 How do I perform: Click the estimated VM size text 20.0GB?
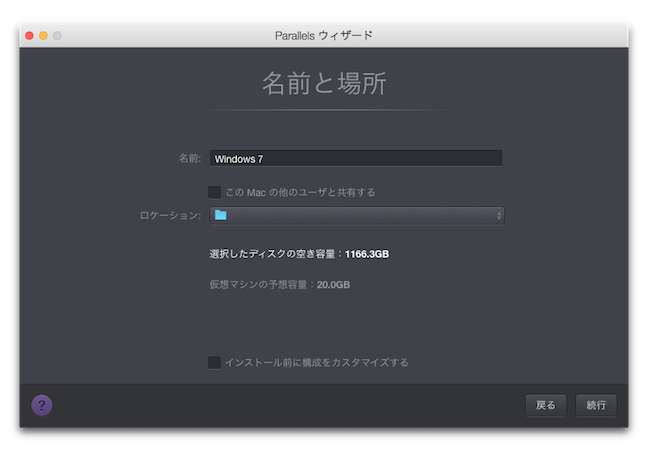[334, 285]
